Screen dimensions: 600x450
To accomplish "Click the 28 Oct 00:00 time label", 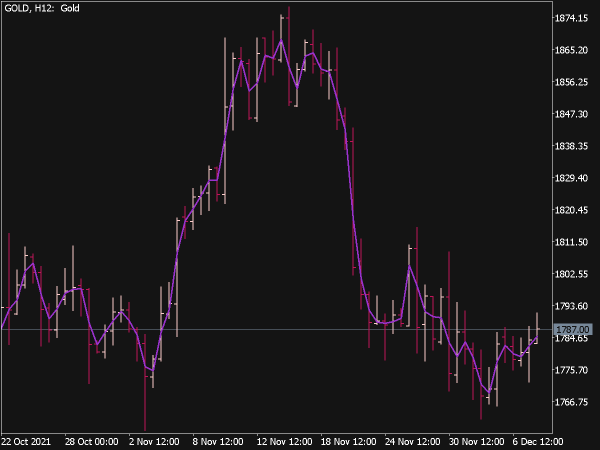I will tap(91, 442).
